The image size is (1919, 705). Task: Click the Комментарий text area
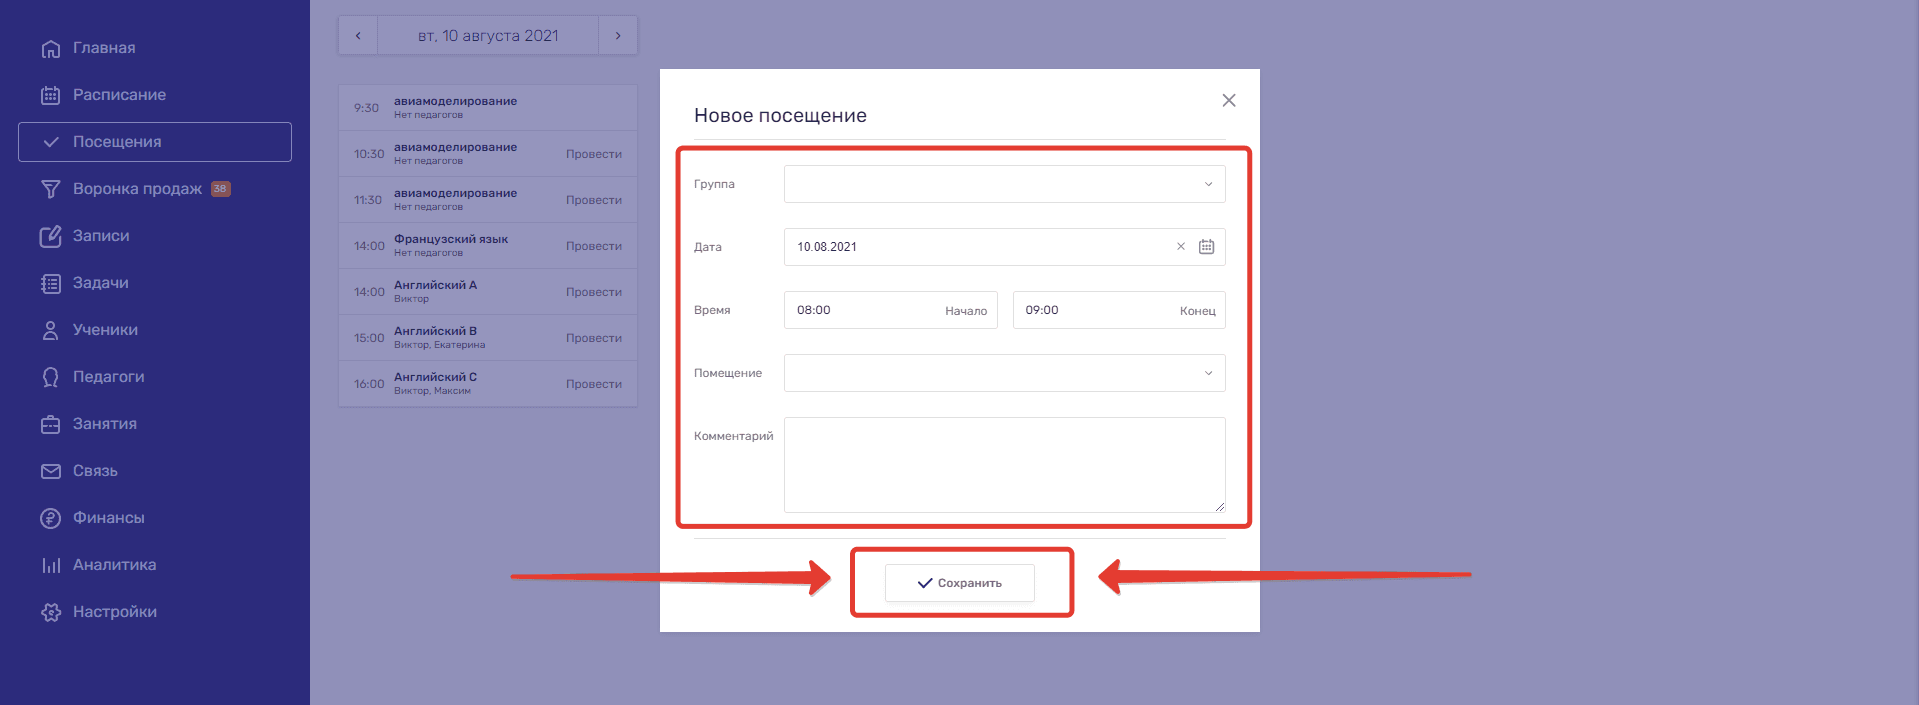tap(1004, 464)
